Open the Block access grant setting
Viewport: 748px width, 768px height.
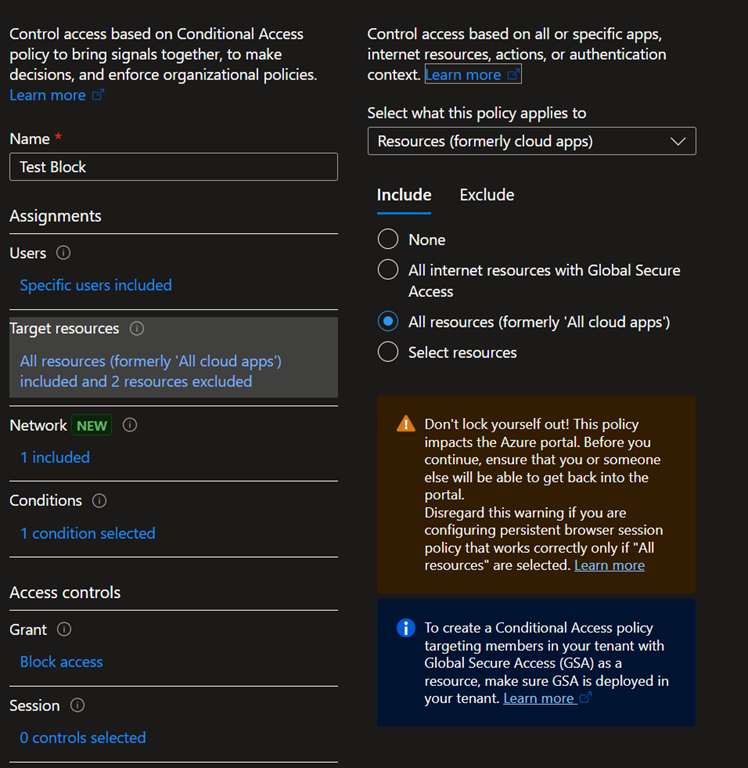pyautogui.click(x=61, y=662)
